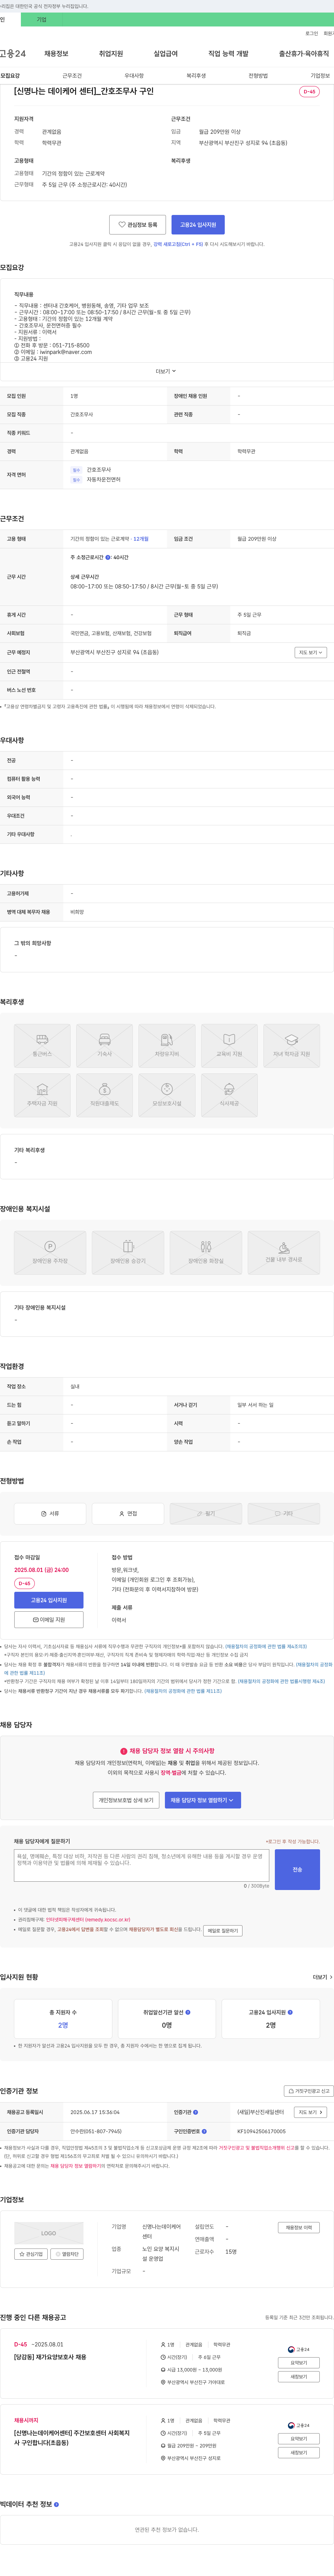Switch to the 근무조건 tab
The image size is (334, 2576).
tap(72, 76)
